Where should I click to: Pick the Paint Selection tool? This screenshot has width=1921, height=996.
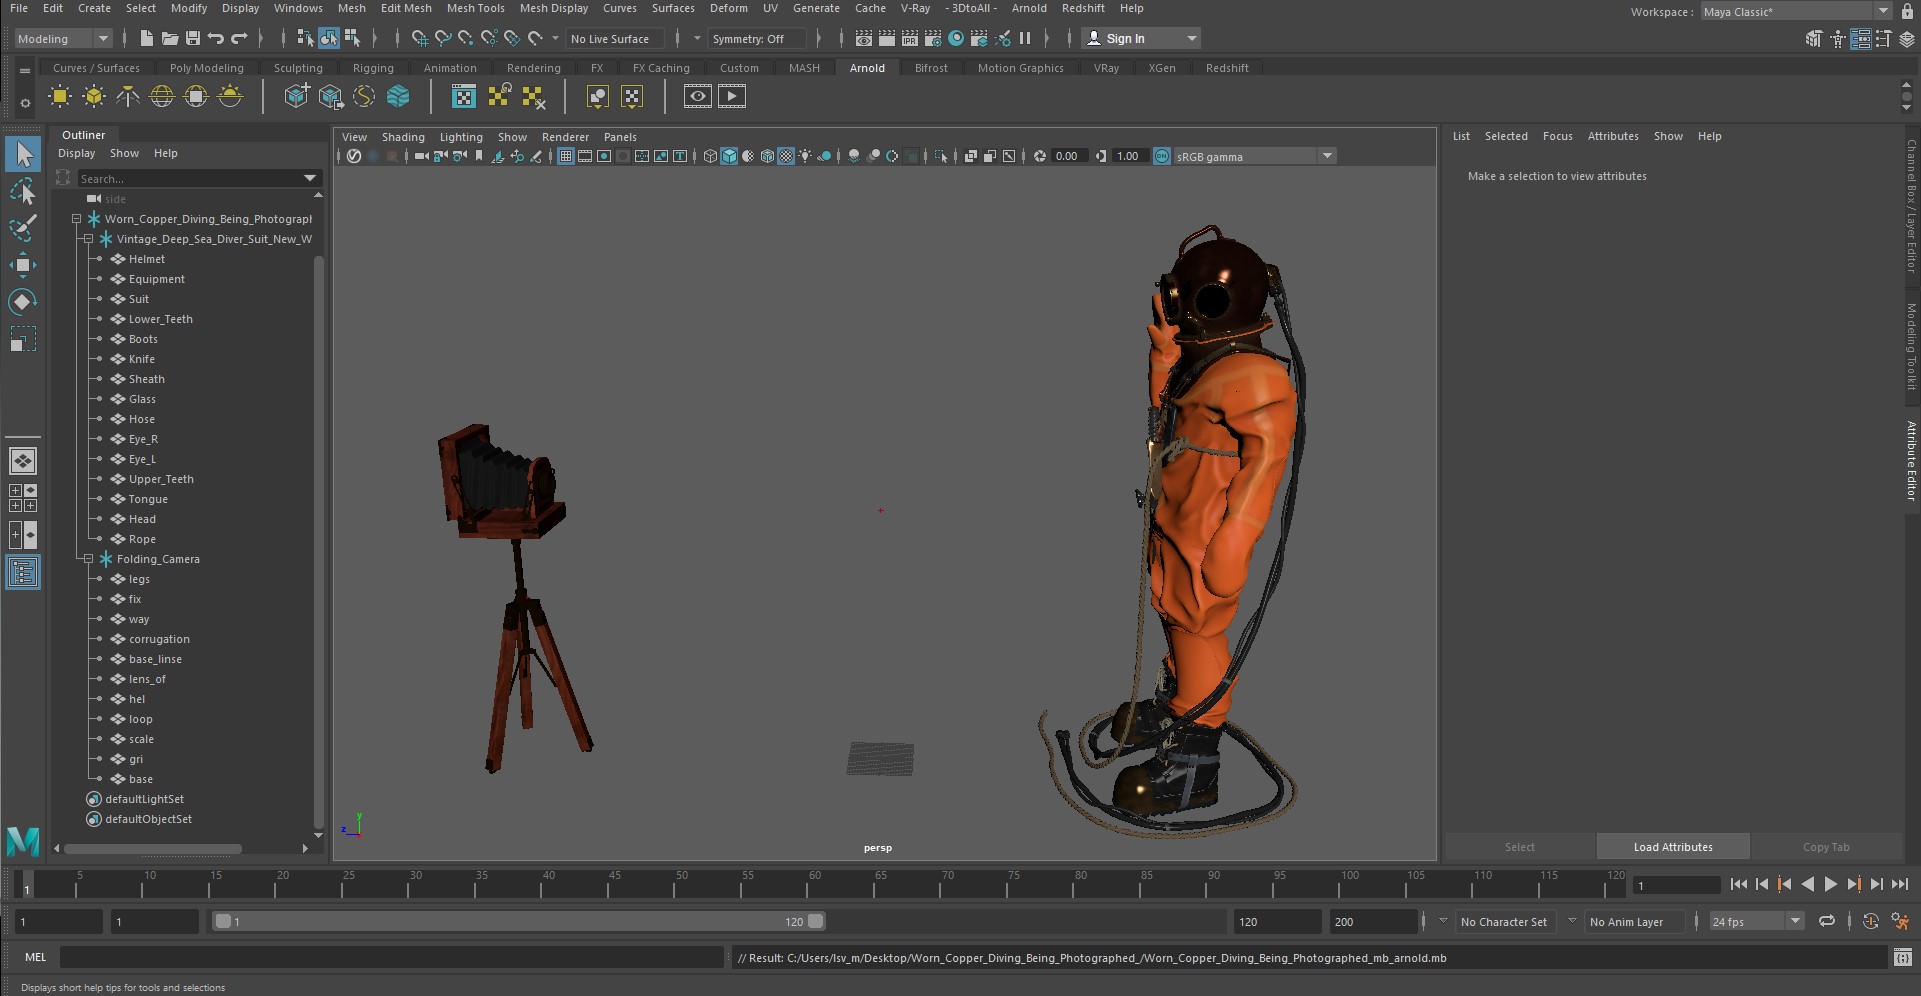click(x=23, y=227)
